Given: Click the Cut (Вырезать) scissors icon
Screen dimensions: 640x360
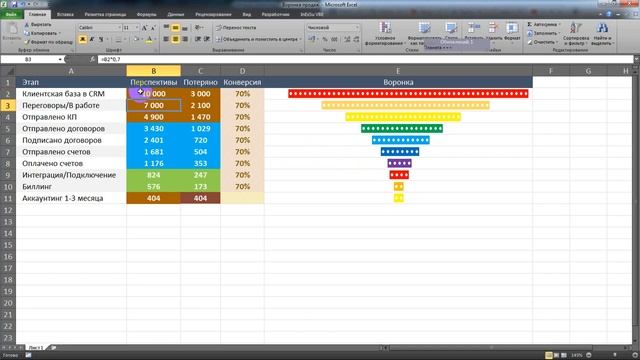Looking at the screenshot, I should coord(27,24).
